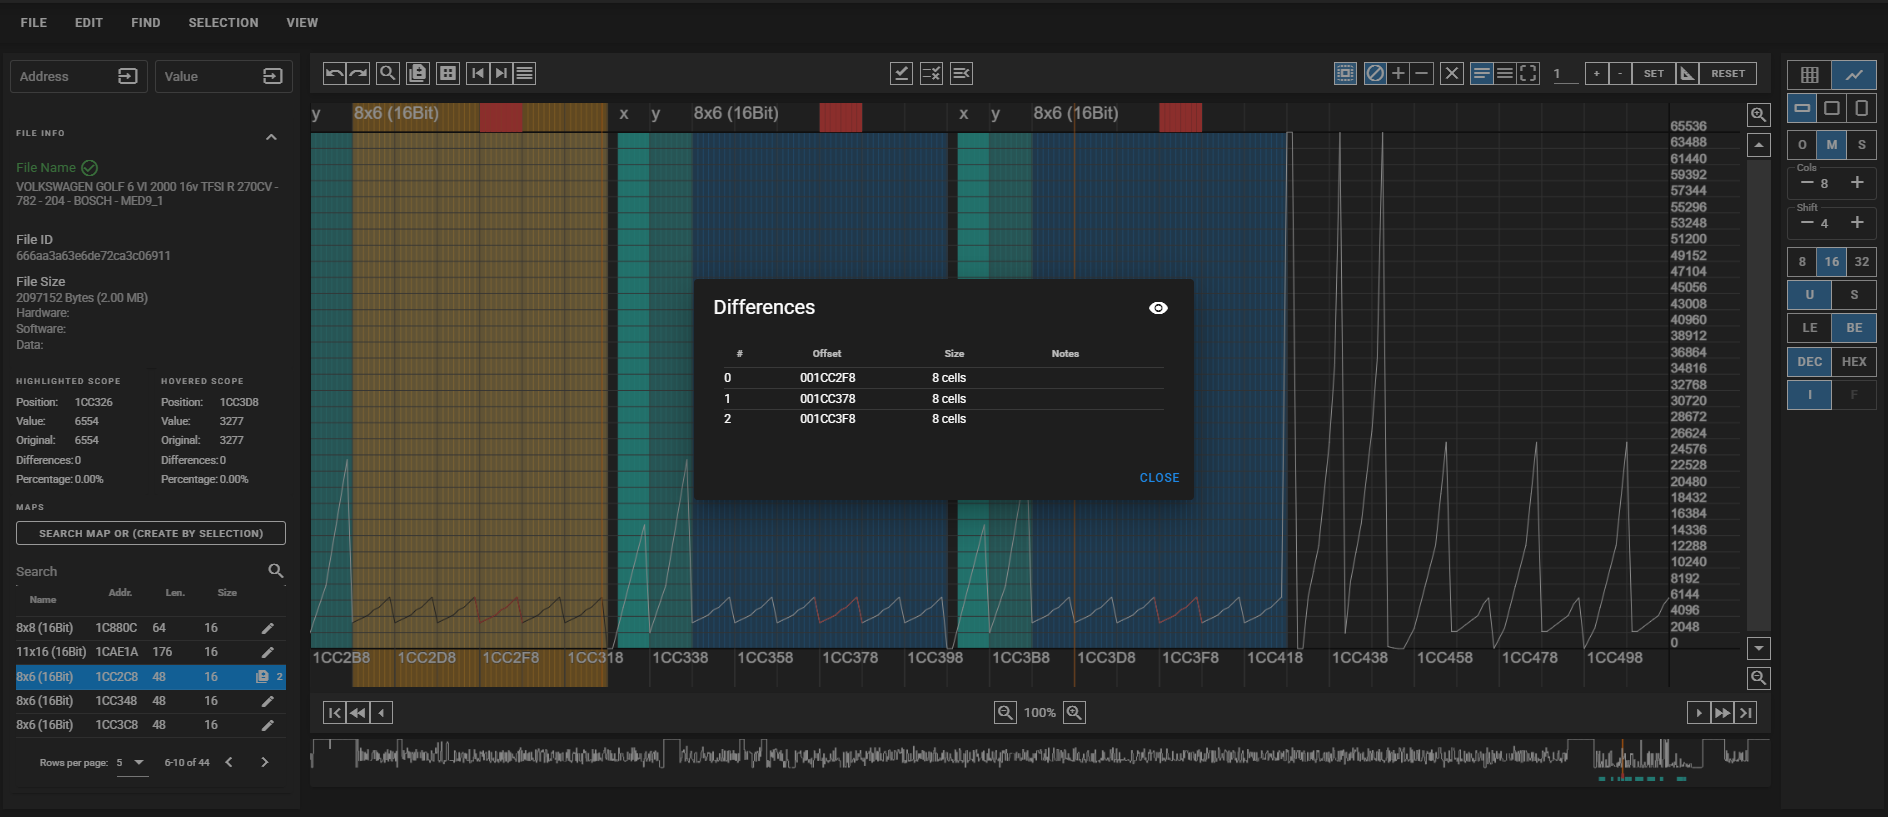Click Search Map or Create by Selection button
This screenshot has height=817, width=1888.
(x=151, y=533)
